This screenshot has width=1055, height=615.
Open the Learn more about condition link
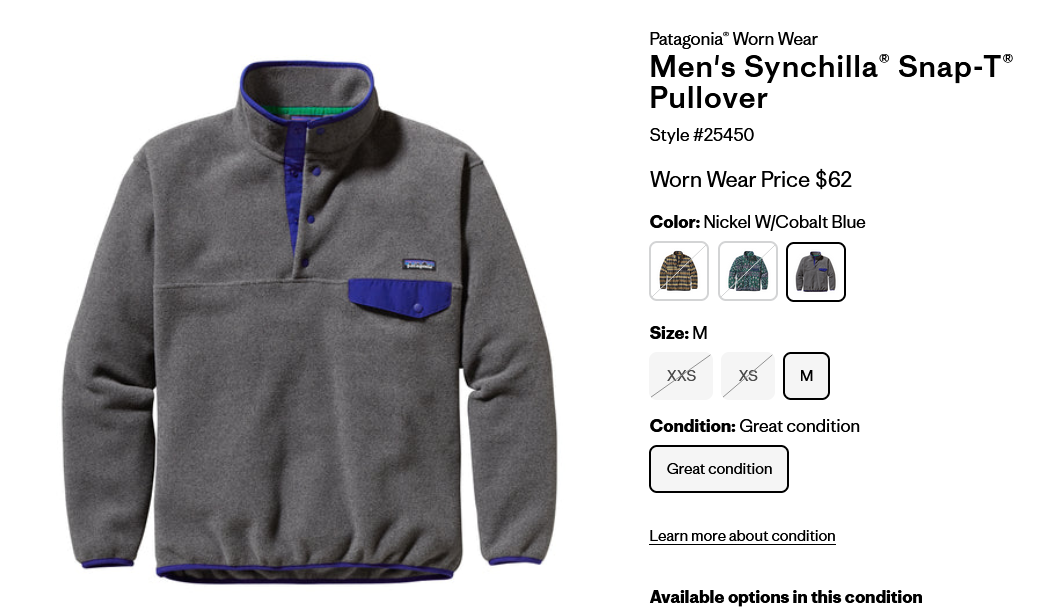[x=742, y=536]
